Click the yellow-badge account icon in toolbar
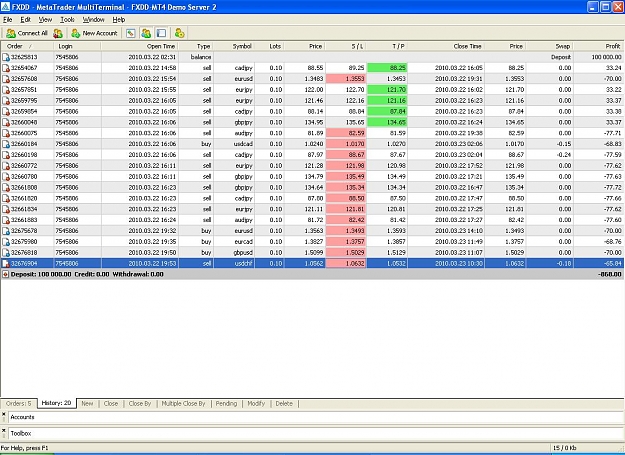Viewport: 625px width, 455px height. pyautogui.click(x=179, y=33)
